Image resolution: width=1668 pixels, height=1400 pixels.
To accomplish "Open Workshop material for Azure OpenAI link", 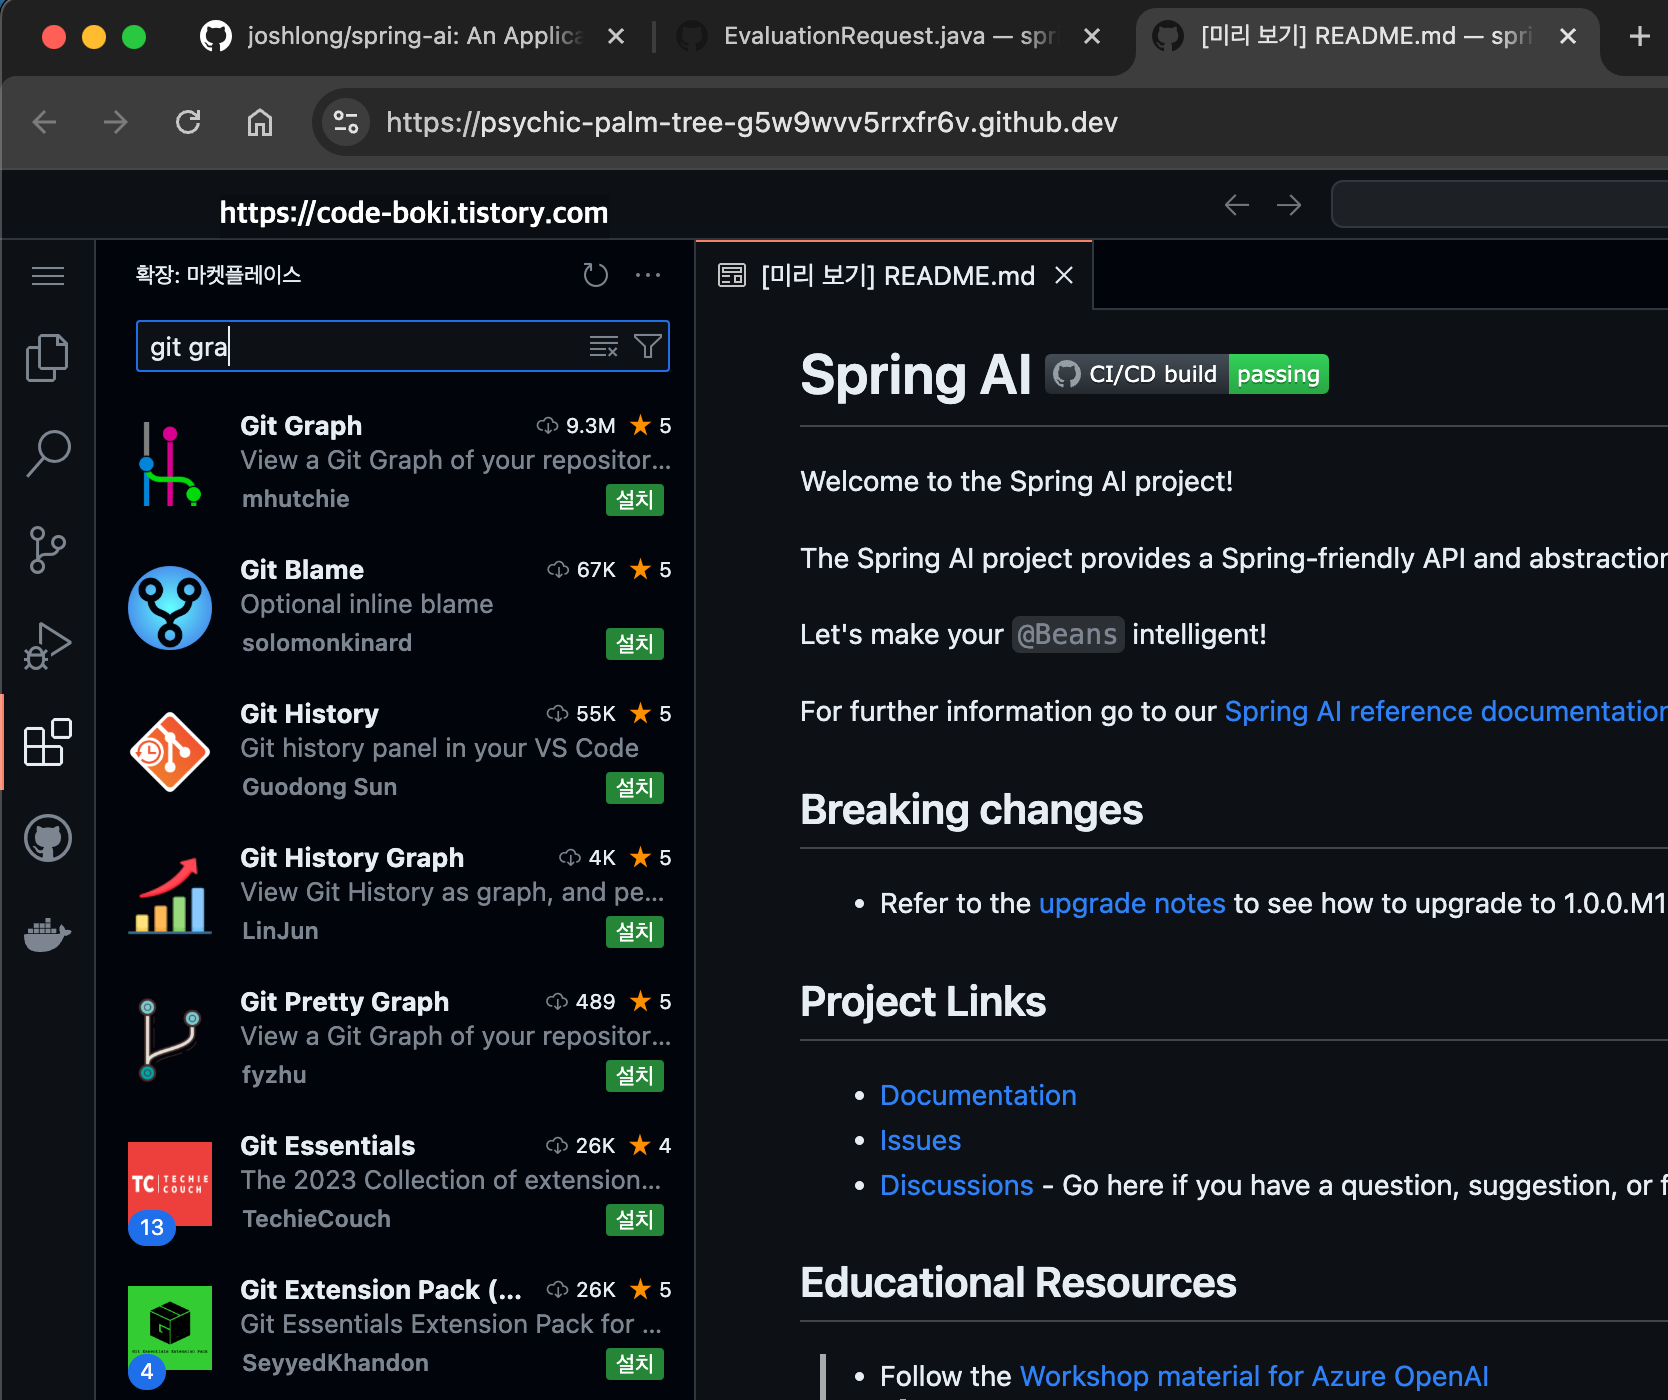I will pyautogui.click(x=1254, y=1377).
